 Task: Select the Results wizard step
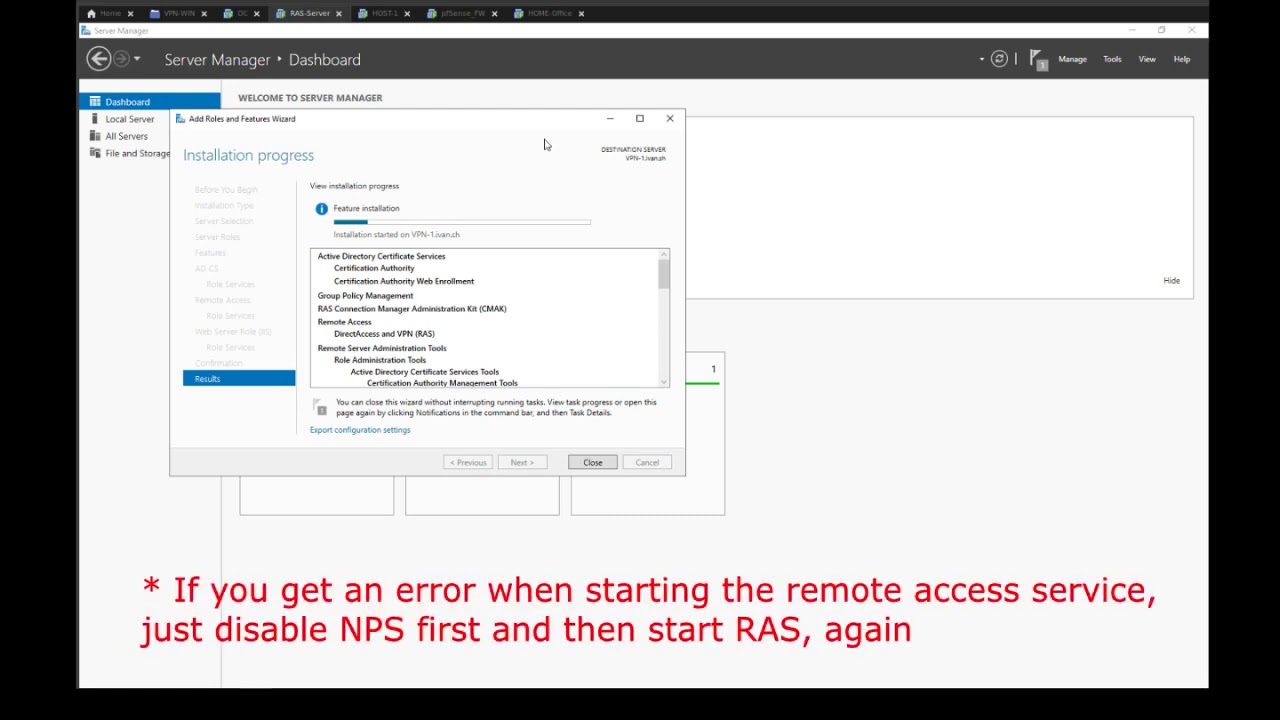[x=239, y=378]
